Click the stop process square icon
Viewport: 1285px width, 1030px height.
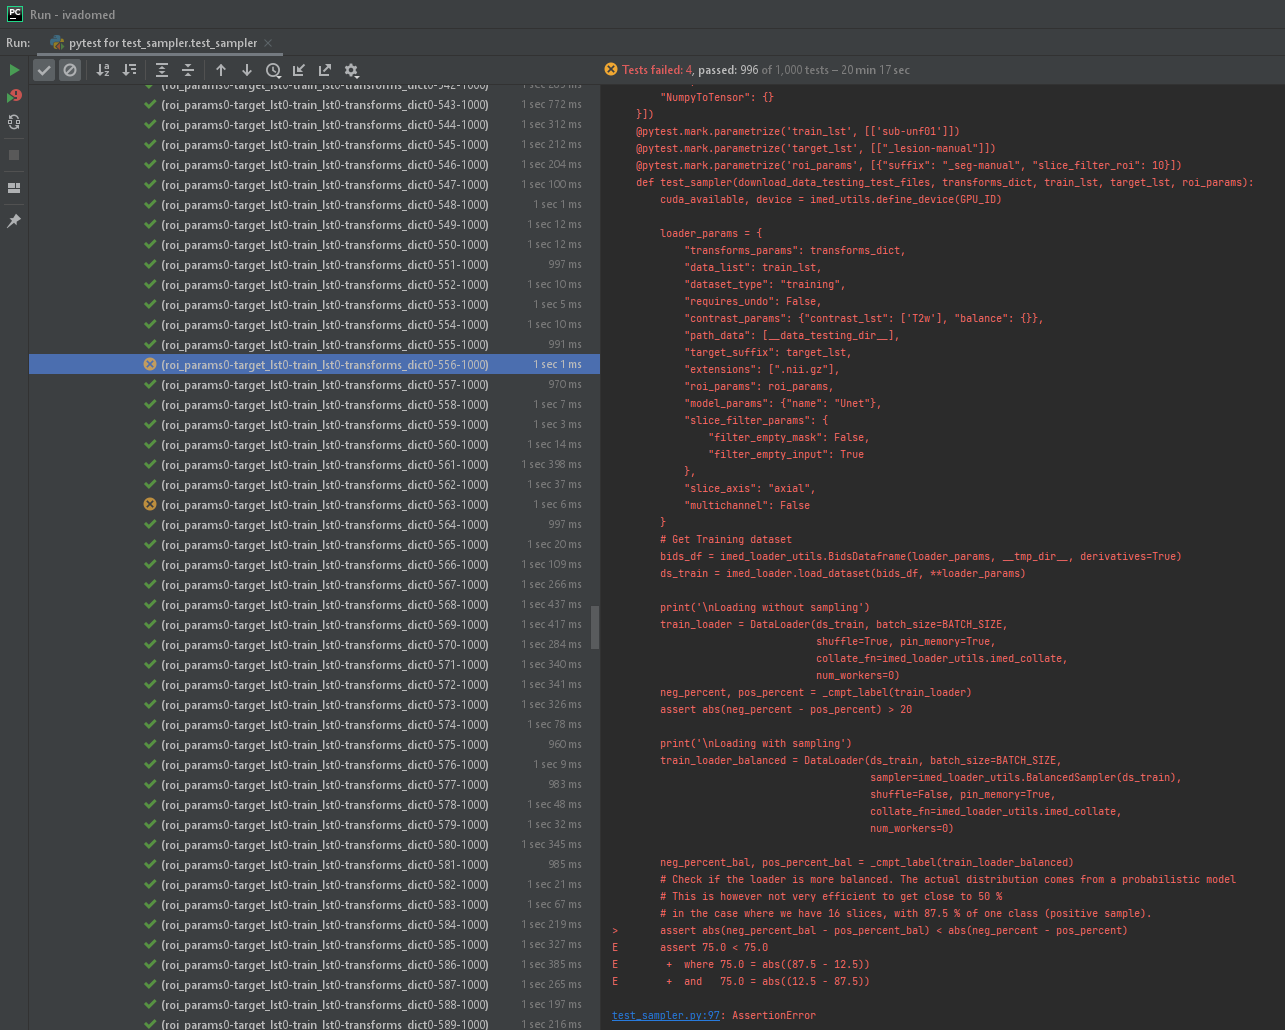pyautogui.click(x=14, y=155)
